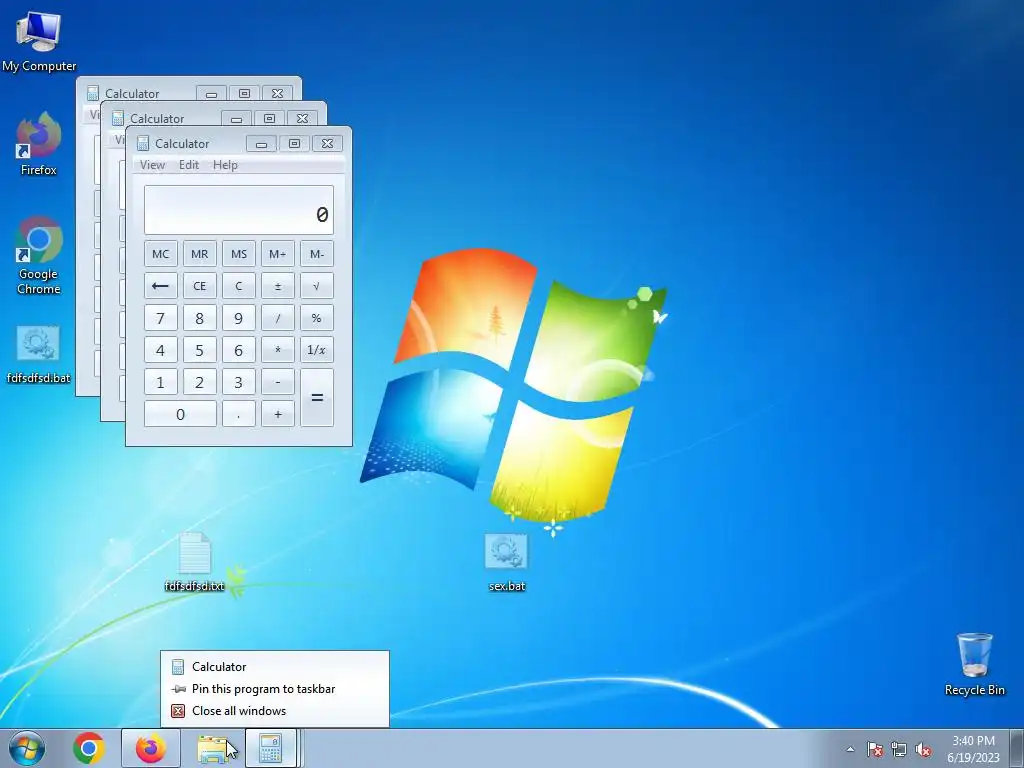
Task: Choose Close all windows in jump list
Action: point(275,711)
